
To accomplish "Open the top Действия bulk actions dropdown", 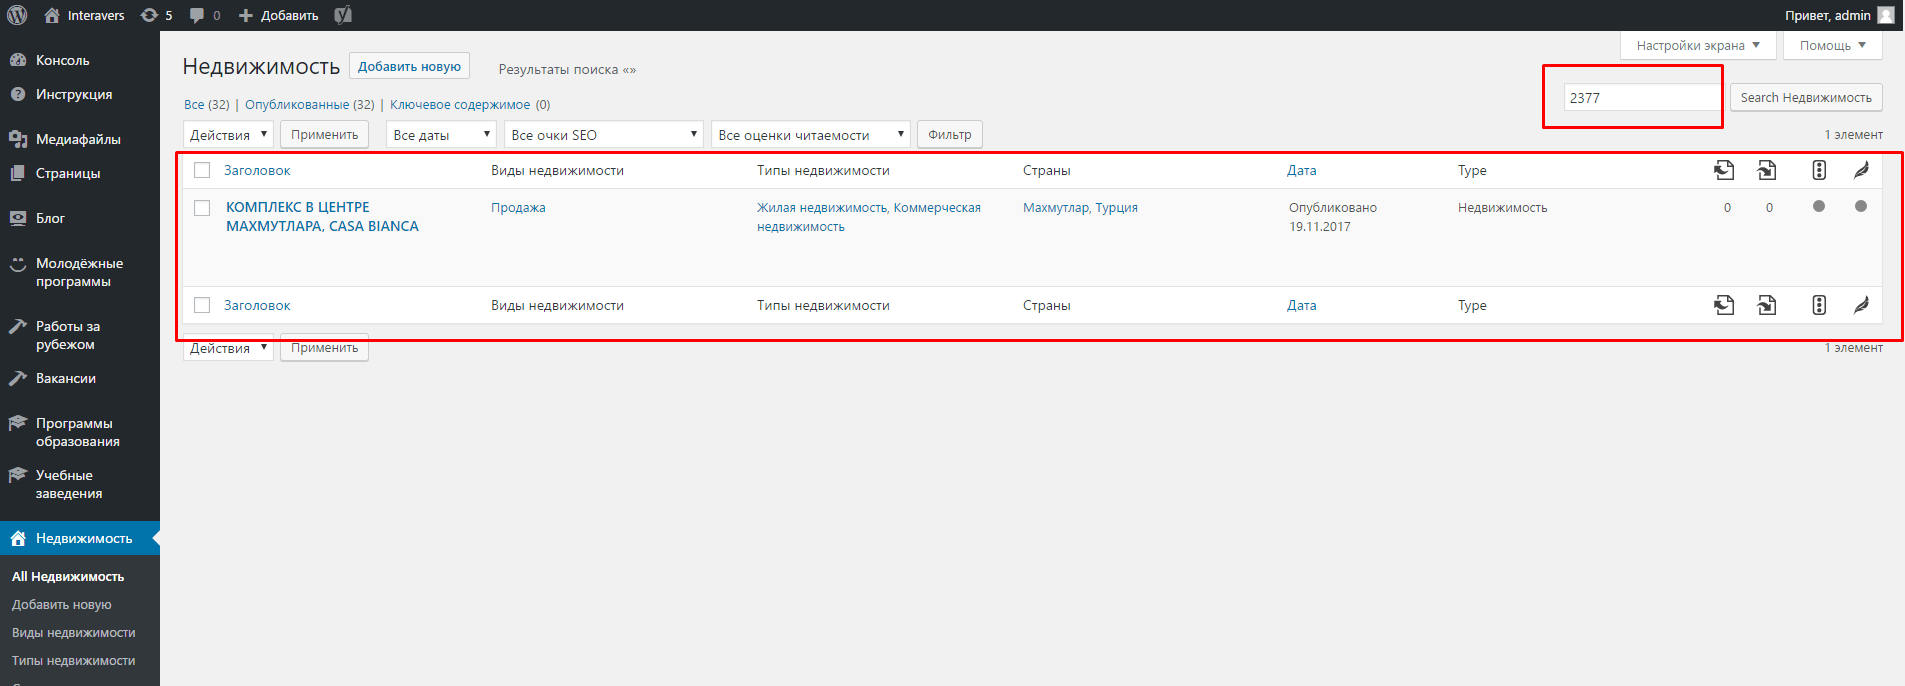I will pos(228,134).
